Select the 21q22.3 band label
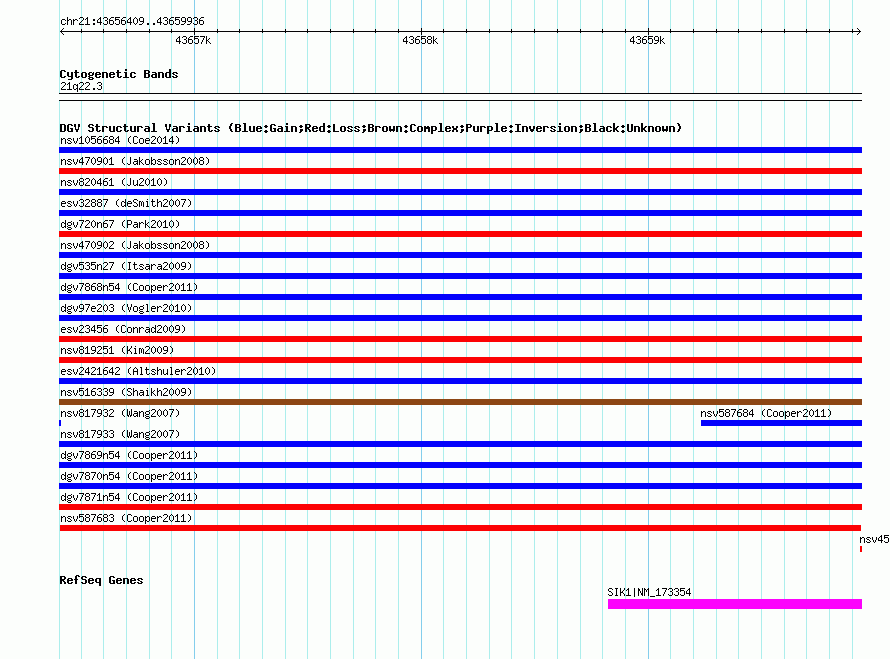The width and height of the screenshot is (890, 659). 81,86
